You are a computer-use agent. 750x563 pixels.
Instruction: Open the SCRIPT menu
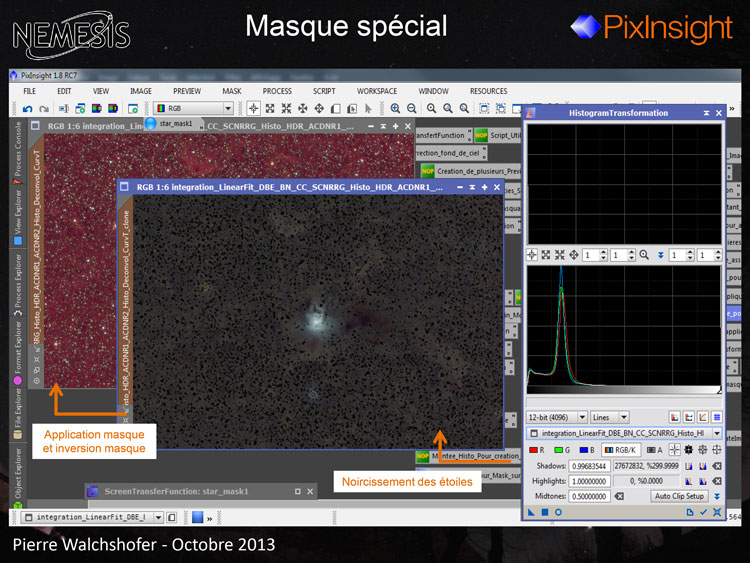click(324, 91)
